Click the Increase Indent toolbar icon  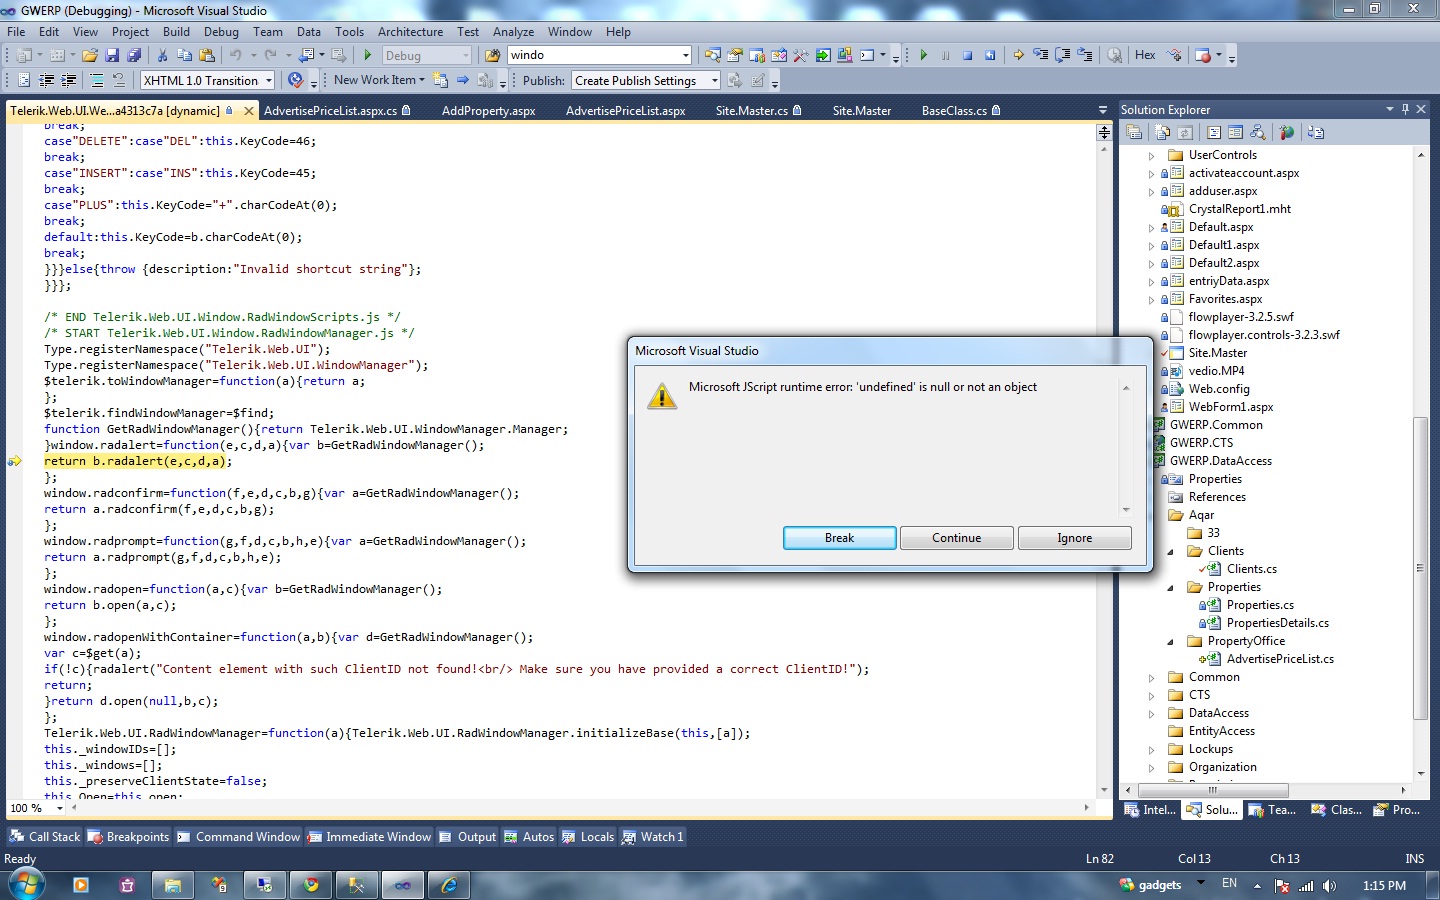pos(69,80)
